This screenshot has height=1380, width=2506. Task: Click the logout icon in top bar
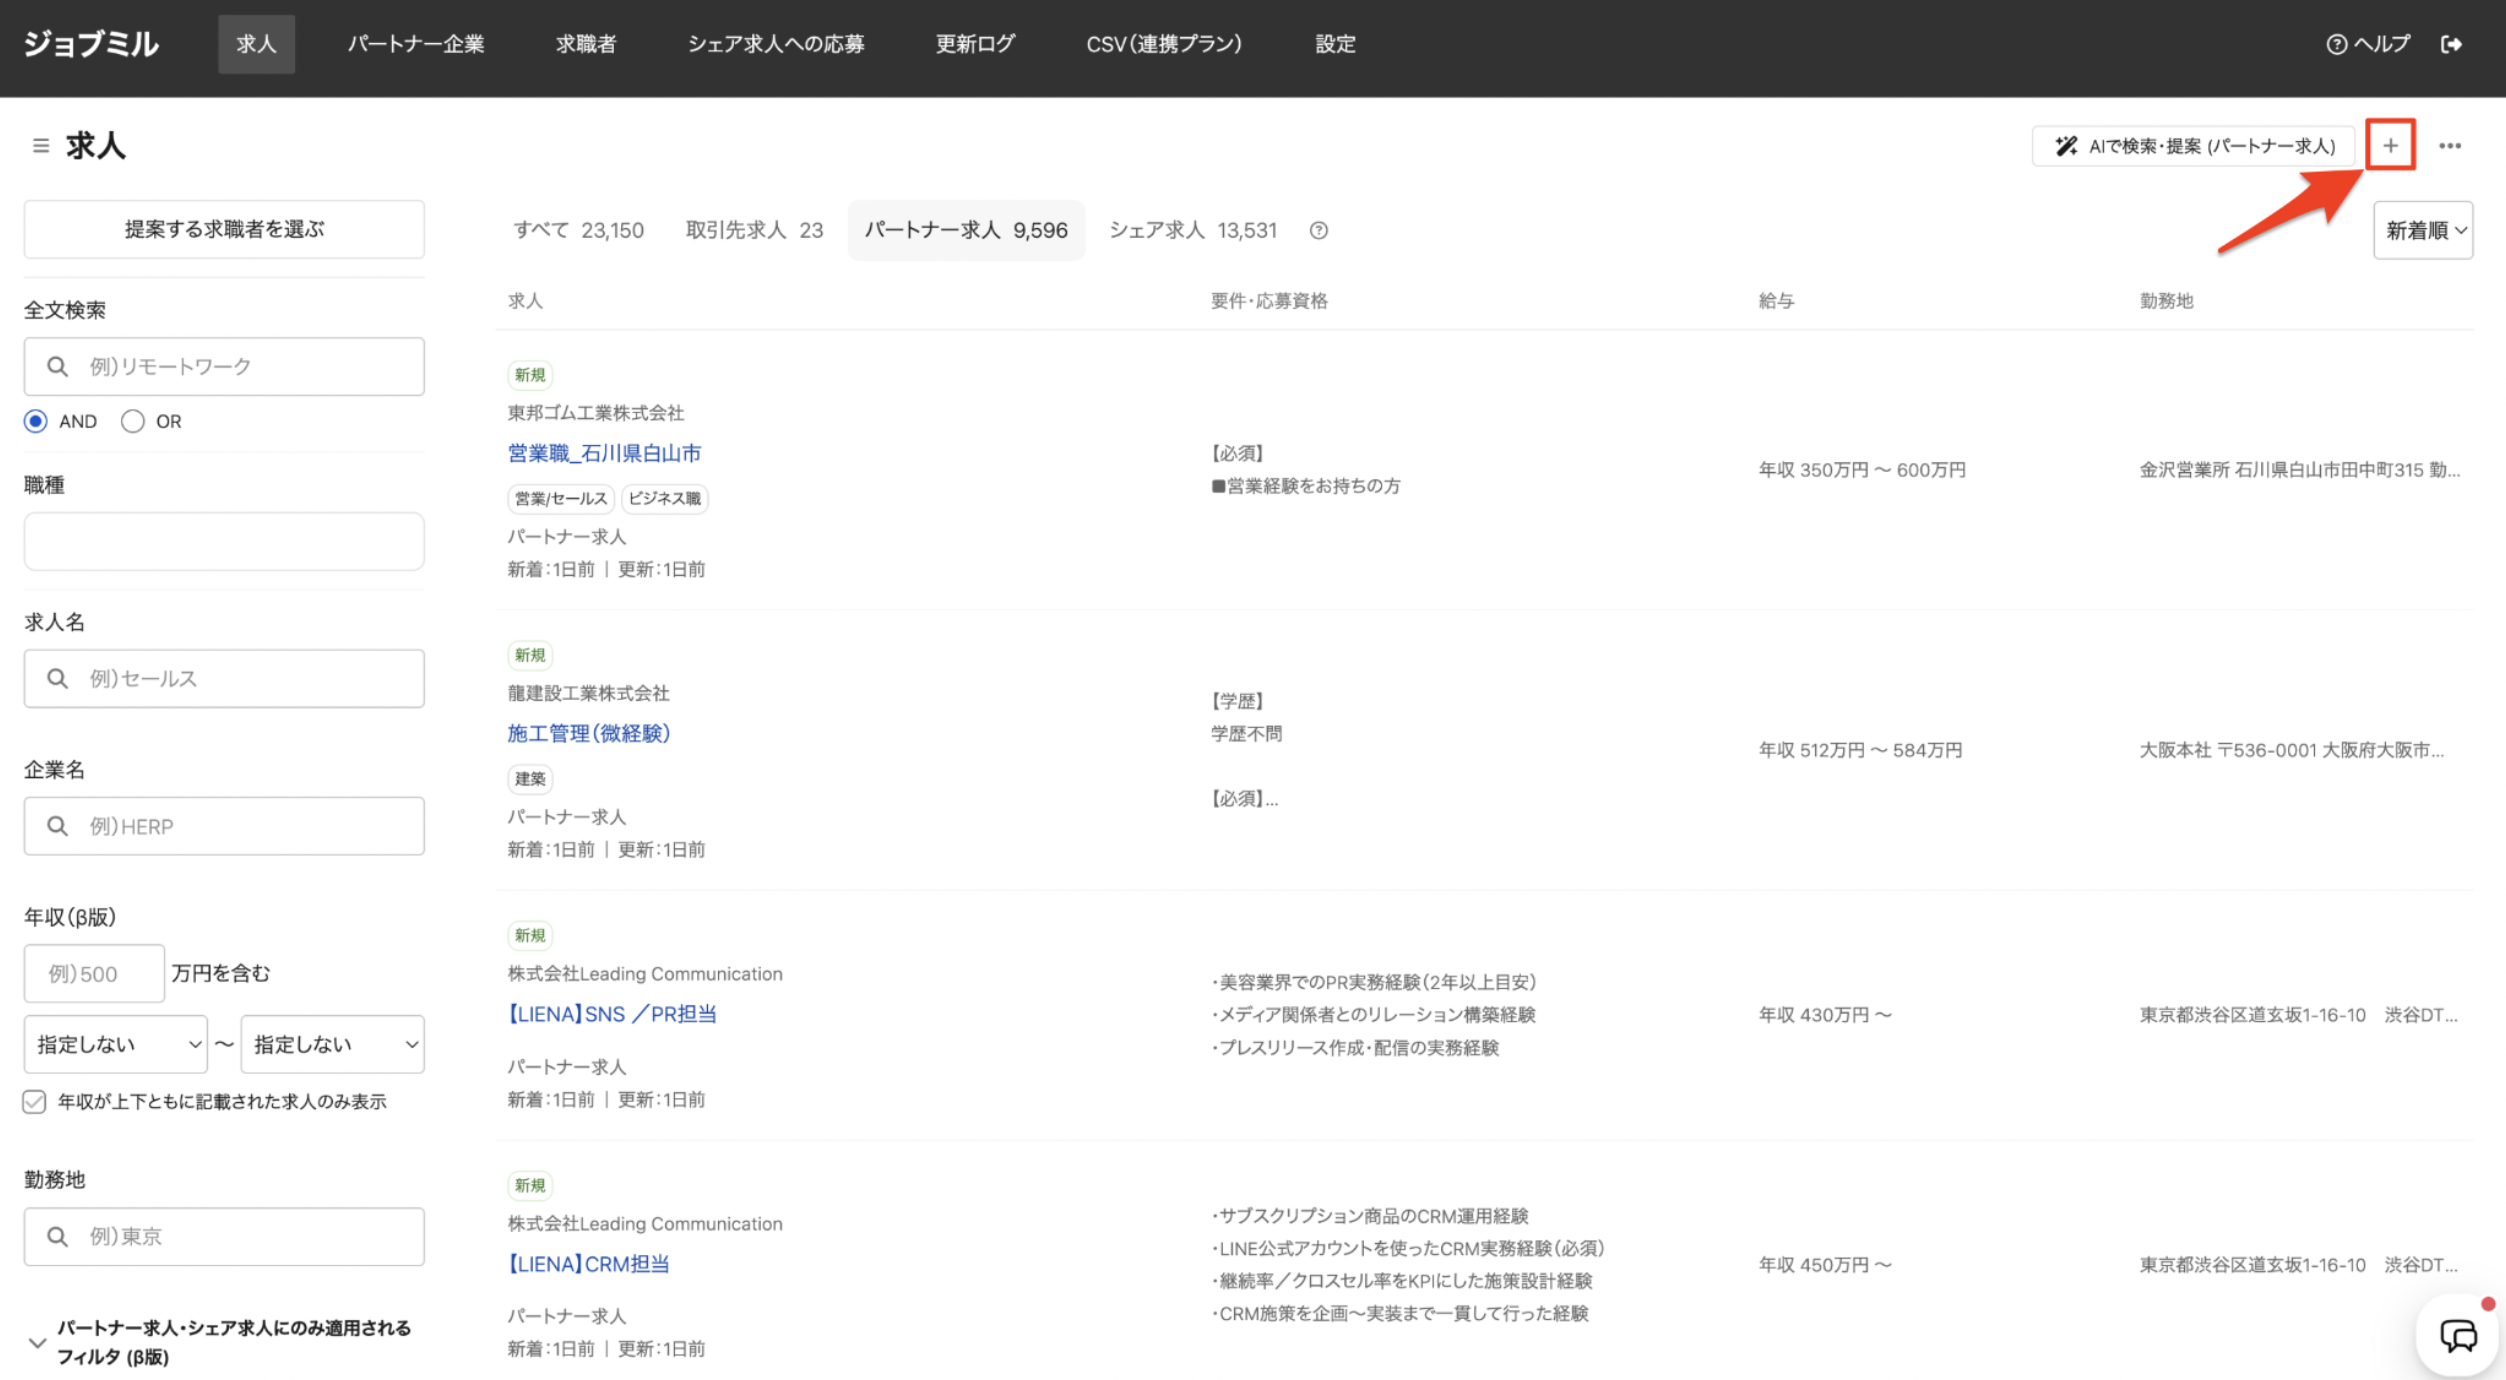(2450, 44)
